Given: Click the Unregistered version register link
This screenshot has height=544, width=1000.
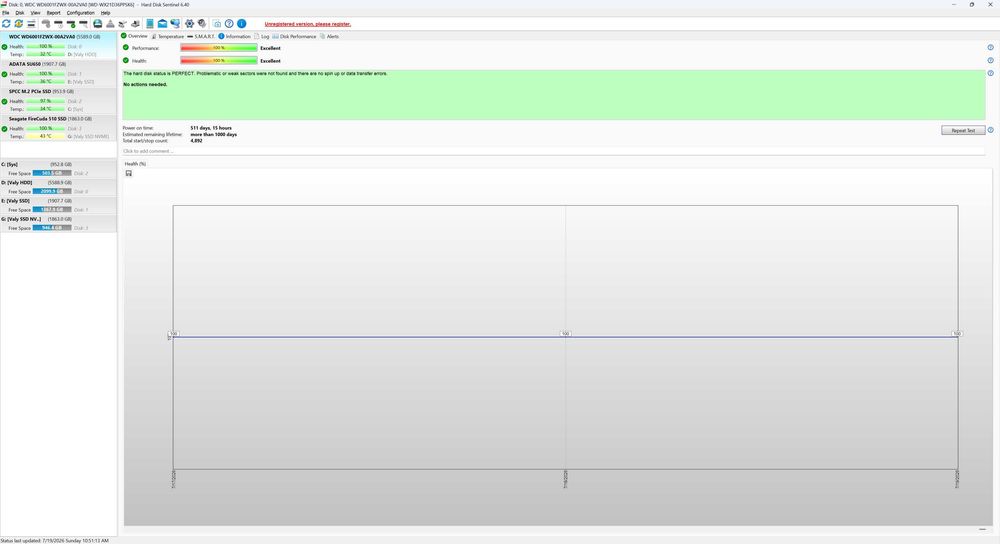Looking at the screenshot, I should (x=307, y=24).
